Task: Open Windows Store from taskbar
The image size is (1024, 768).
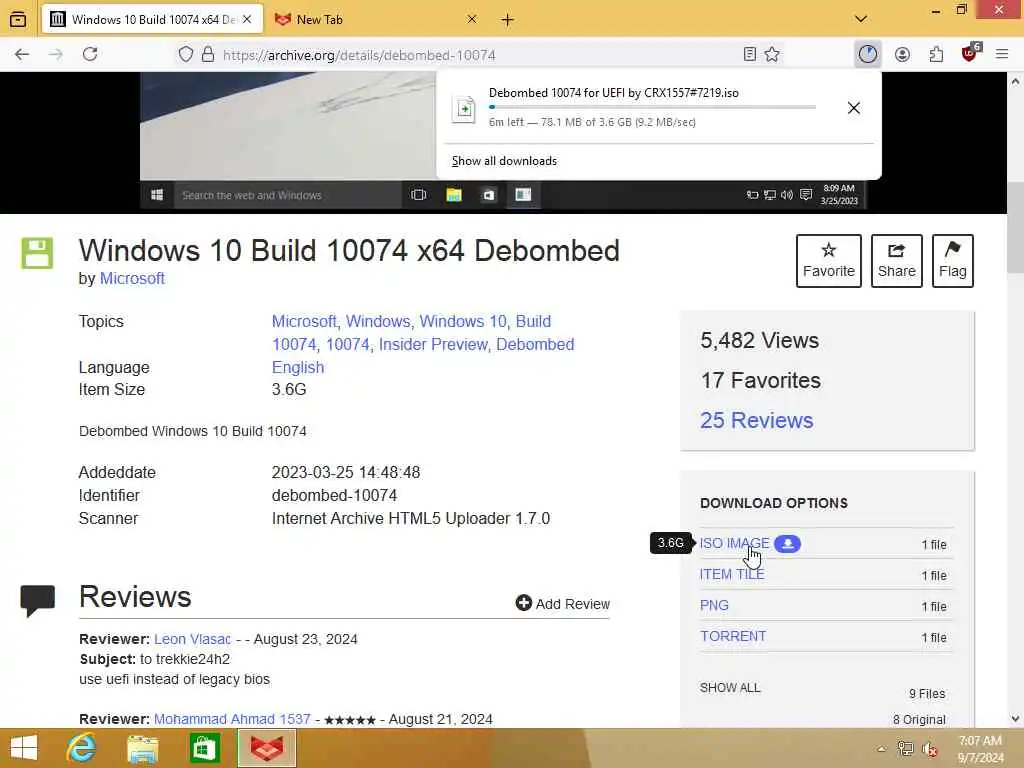Action: [x=204, y=748]
